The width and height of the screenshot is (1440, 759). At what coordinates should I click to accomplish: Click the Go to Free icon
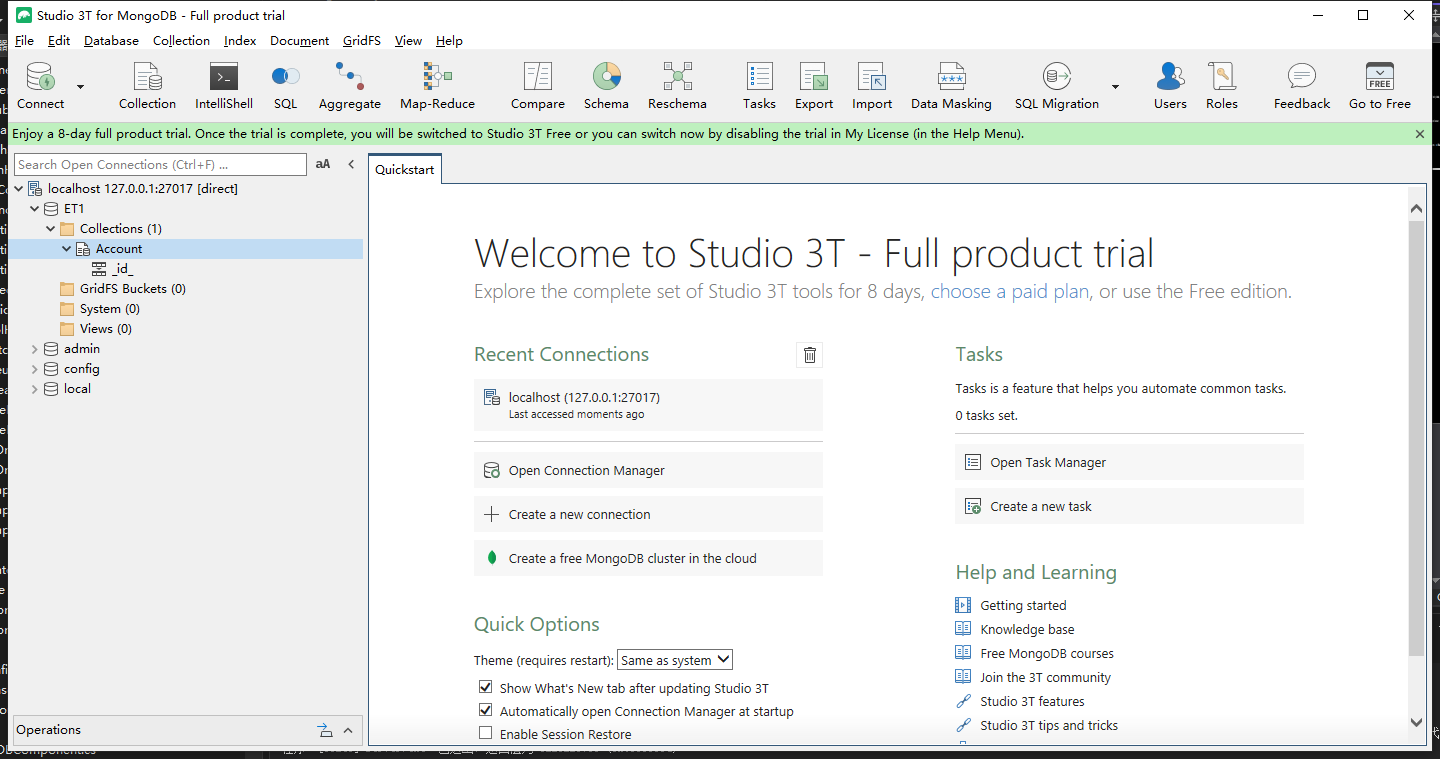pos(1379,86)
